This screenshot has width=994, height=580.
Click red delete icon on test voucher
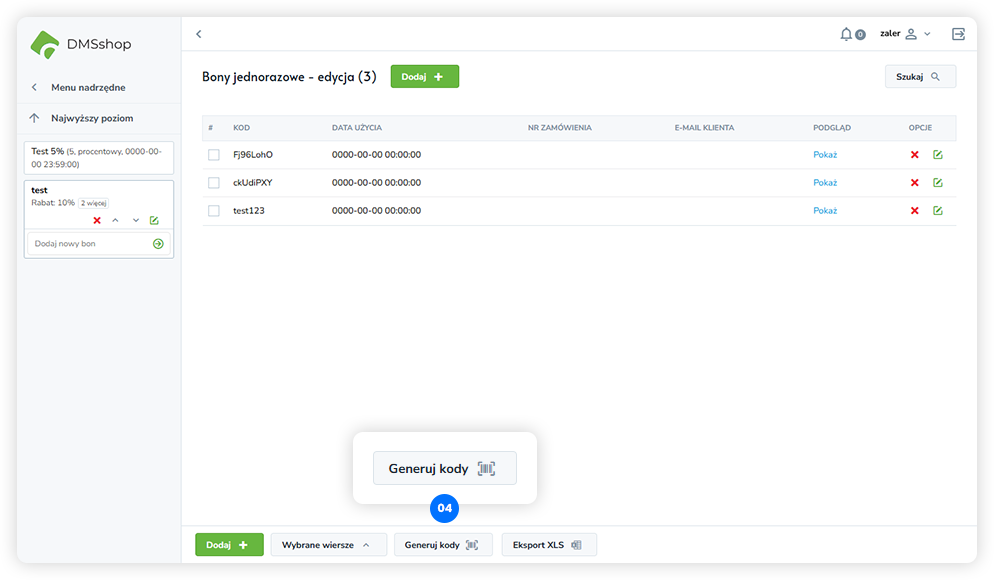pyautogui.click(x=97, y=221)
